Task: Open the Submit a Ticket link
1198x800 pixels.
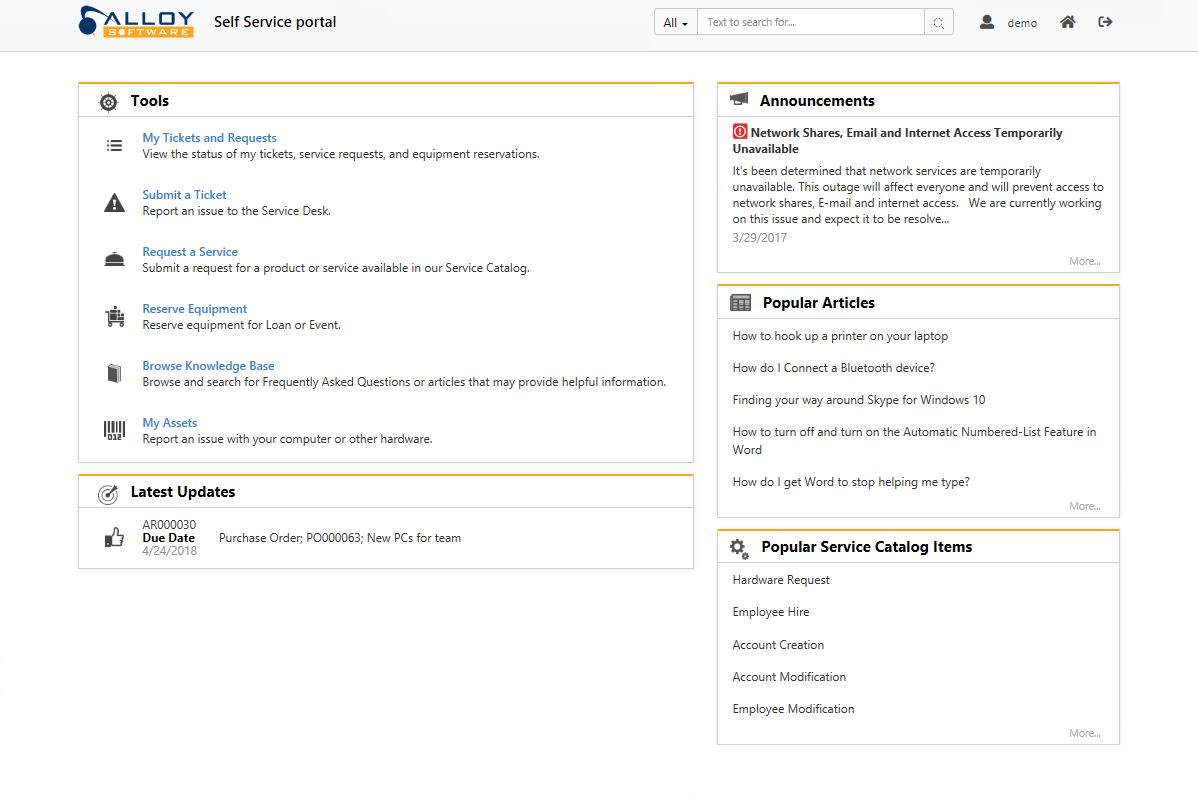Action: 184,195
